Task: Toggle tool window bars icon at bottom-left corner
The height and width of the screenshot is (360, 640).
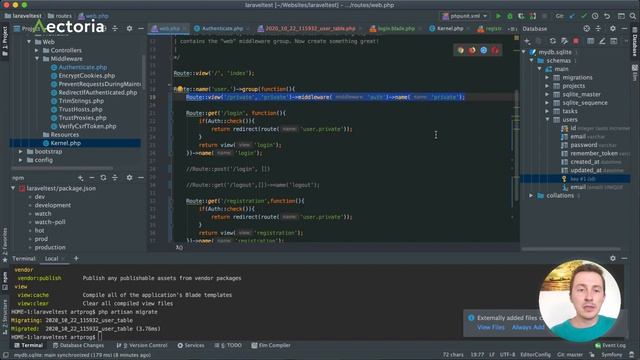Action: click(5, 355)
